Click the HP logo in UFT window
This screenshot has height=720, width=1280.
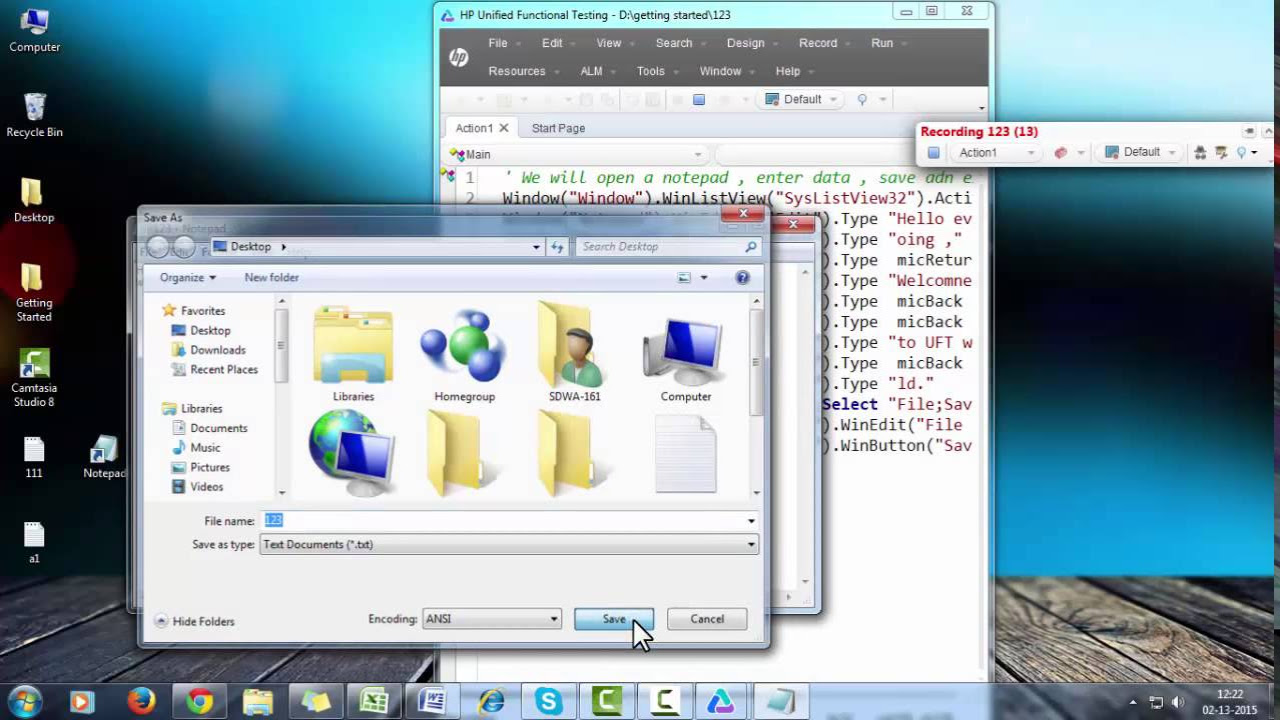tap(459, 57)
